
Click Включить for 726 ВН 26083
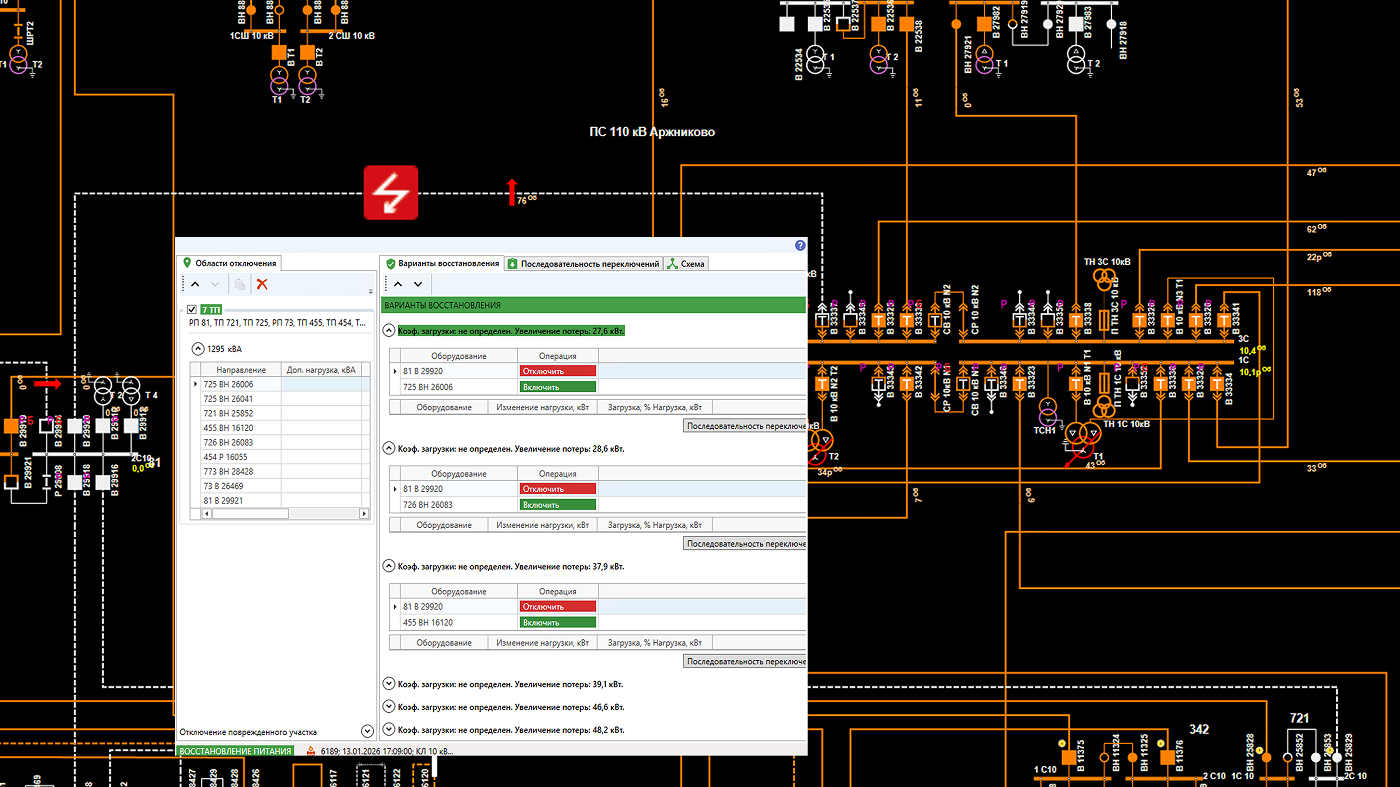click(x=557, y=505)
